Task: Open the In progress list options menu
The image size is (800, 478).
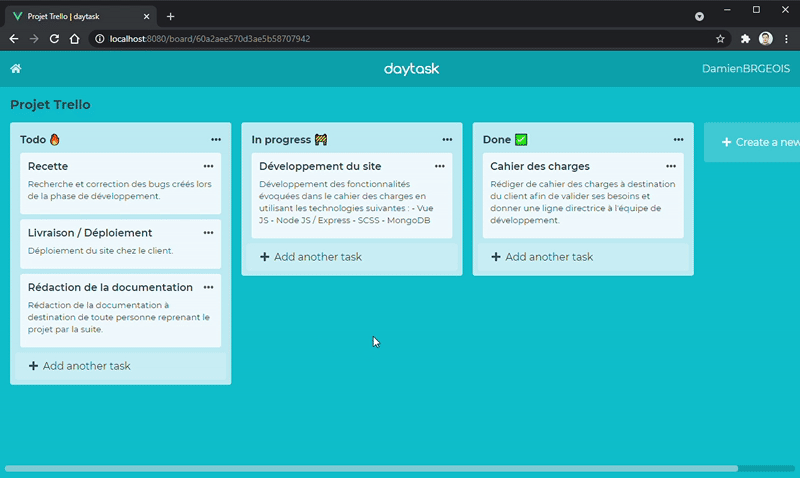Action: tap(447, 139)
